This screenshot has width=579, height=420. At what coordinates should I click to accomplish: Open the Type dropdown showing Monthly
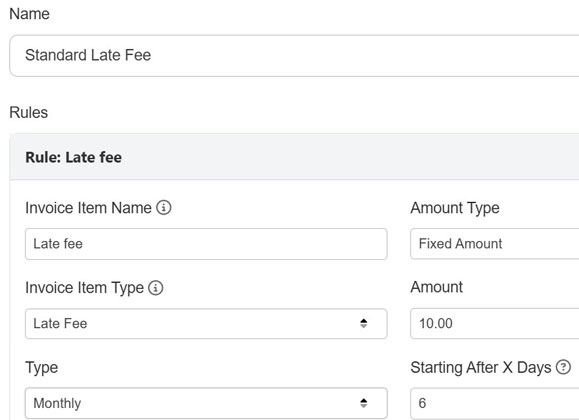click(x=206, y=403)
